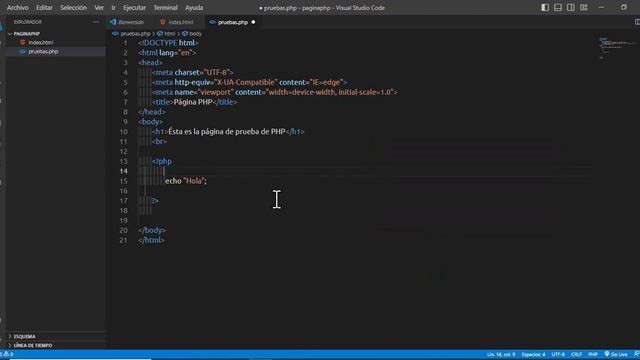Click the opening <?php tag on line 13

click(162, 161)
